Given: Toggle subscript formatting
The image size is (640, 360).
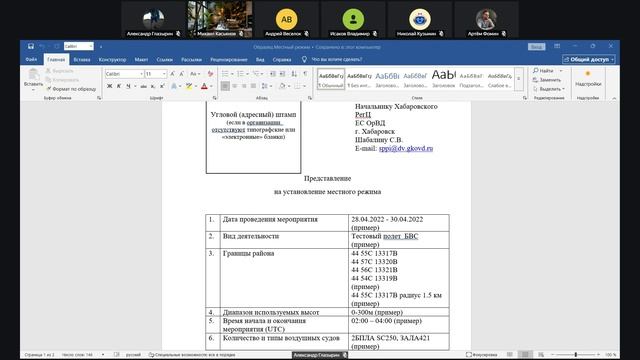Looking at the screenshot, I should pyautogui.click(x=153, y=86).
